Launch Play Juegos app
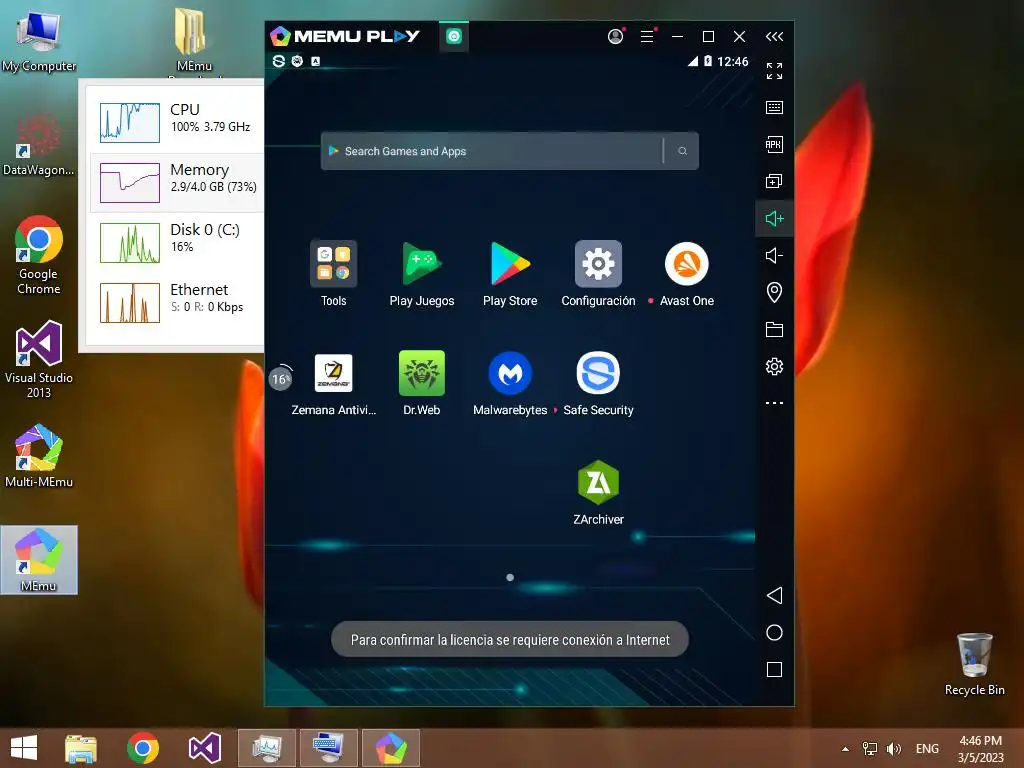1024x768 pixels. click(421, 264)
